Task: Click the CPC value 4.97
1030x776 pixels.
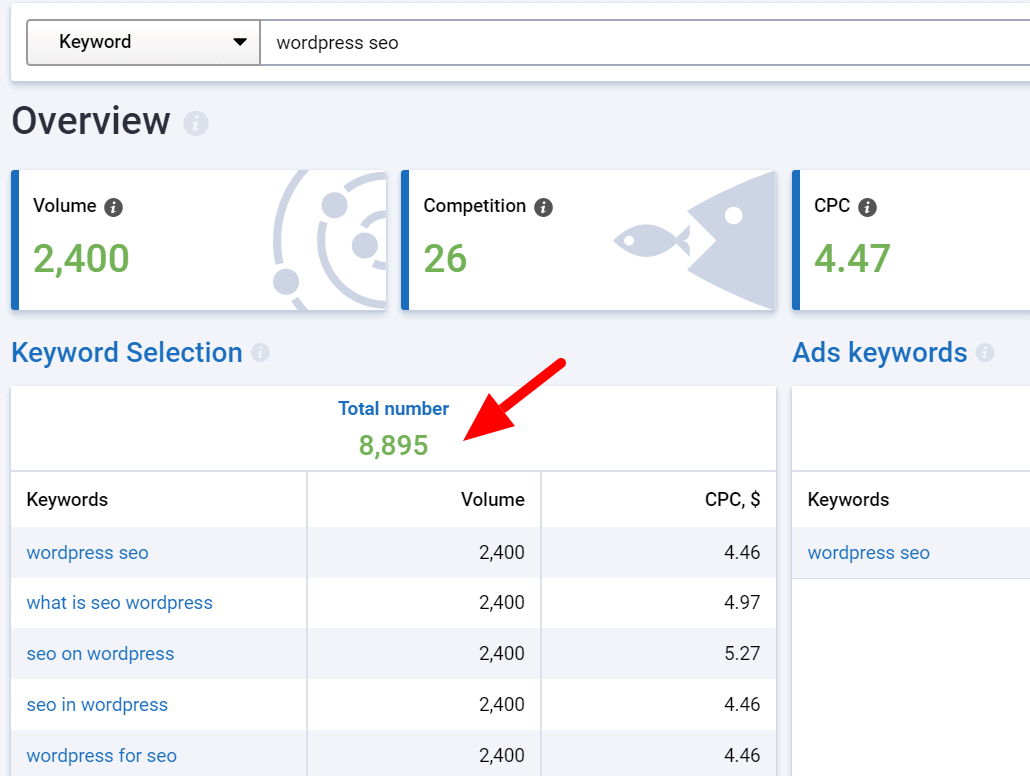Action: pyautogui.click(x=742, y=603)
